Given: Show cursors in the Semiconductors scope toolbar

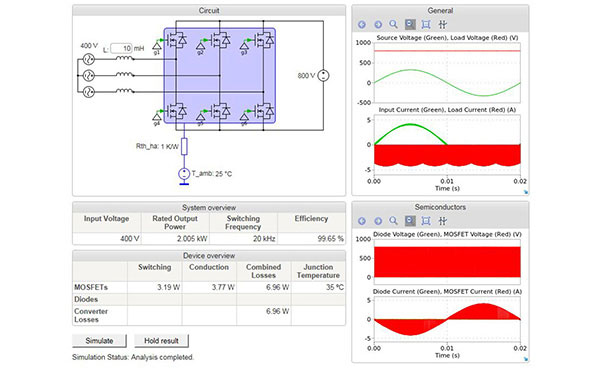Looking at the screenshot, I should pyautogui.click(x=442, y=221).
